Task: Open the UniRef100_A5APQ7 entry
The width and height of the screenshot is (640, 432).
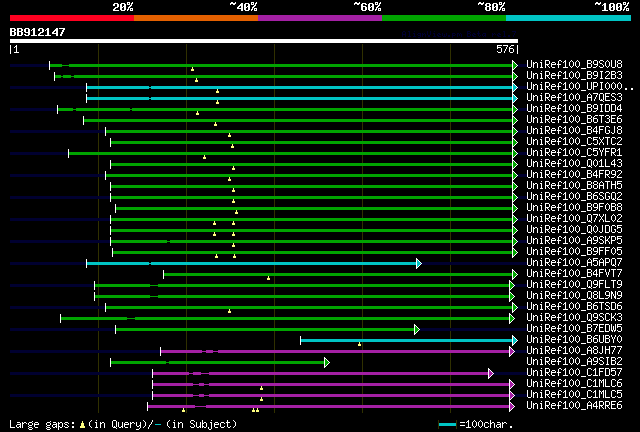Action: tap(574, 263)
